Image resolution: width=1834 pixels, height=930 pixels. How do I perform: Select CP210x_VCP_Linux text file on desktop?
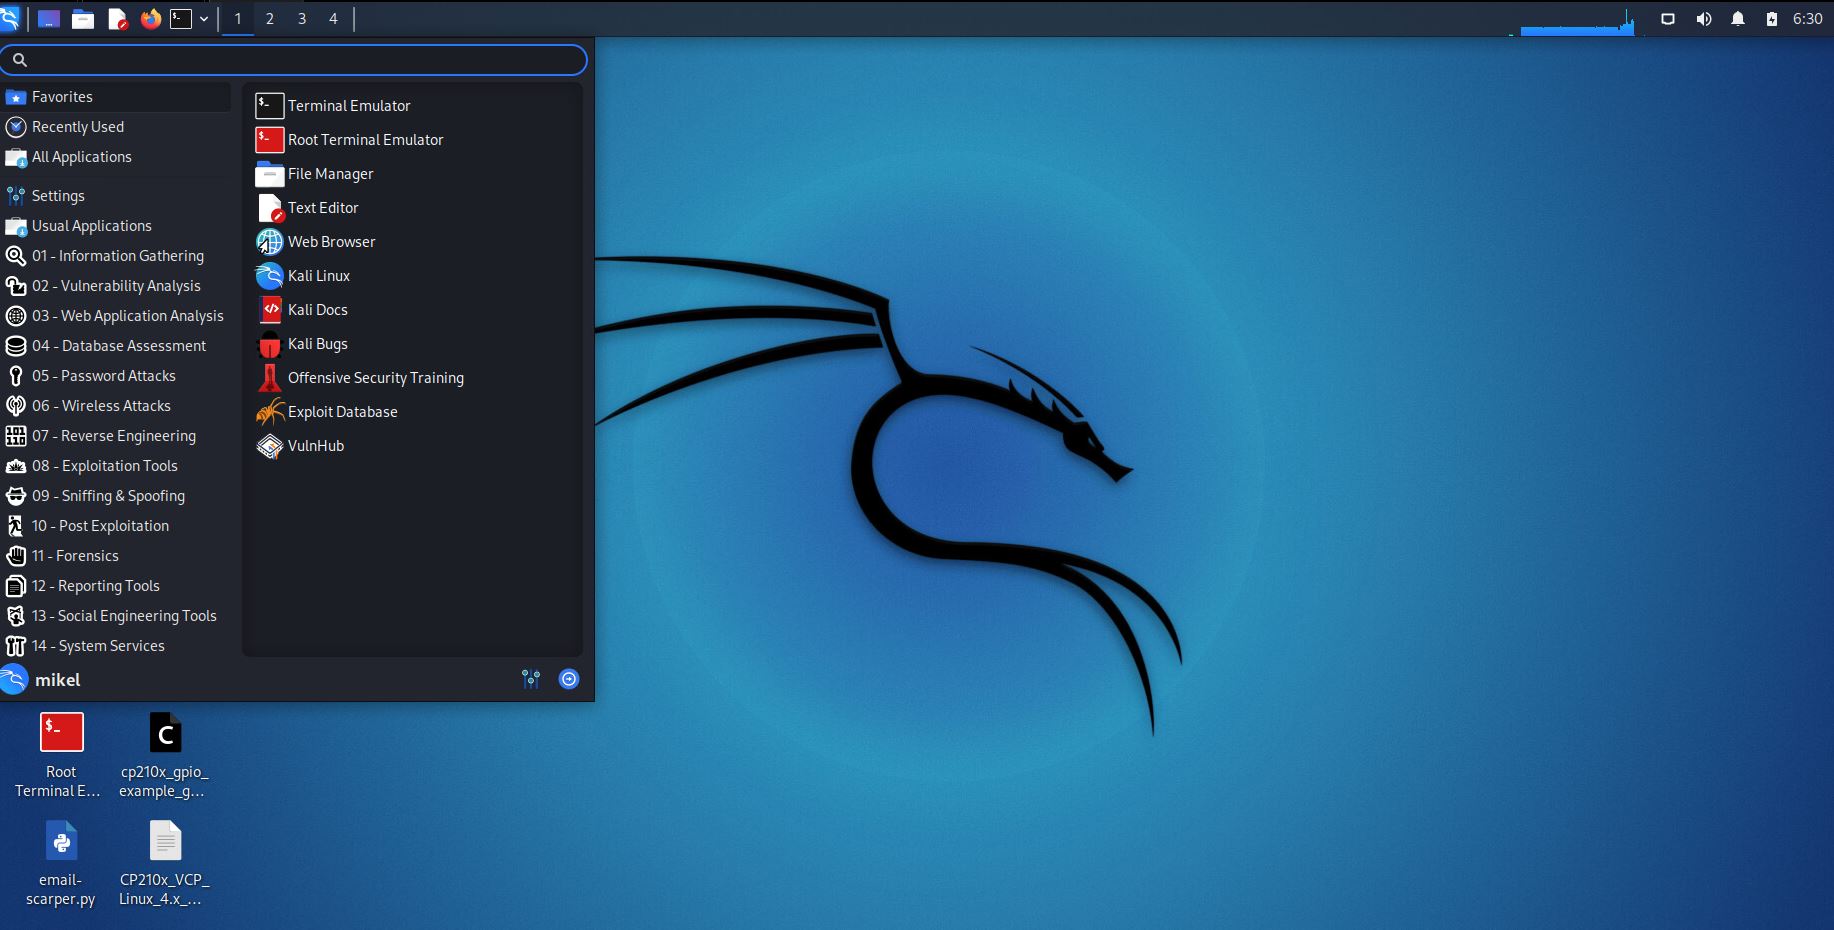[x=165, y=863]
